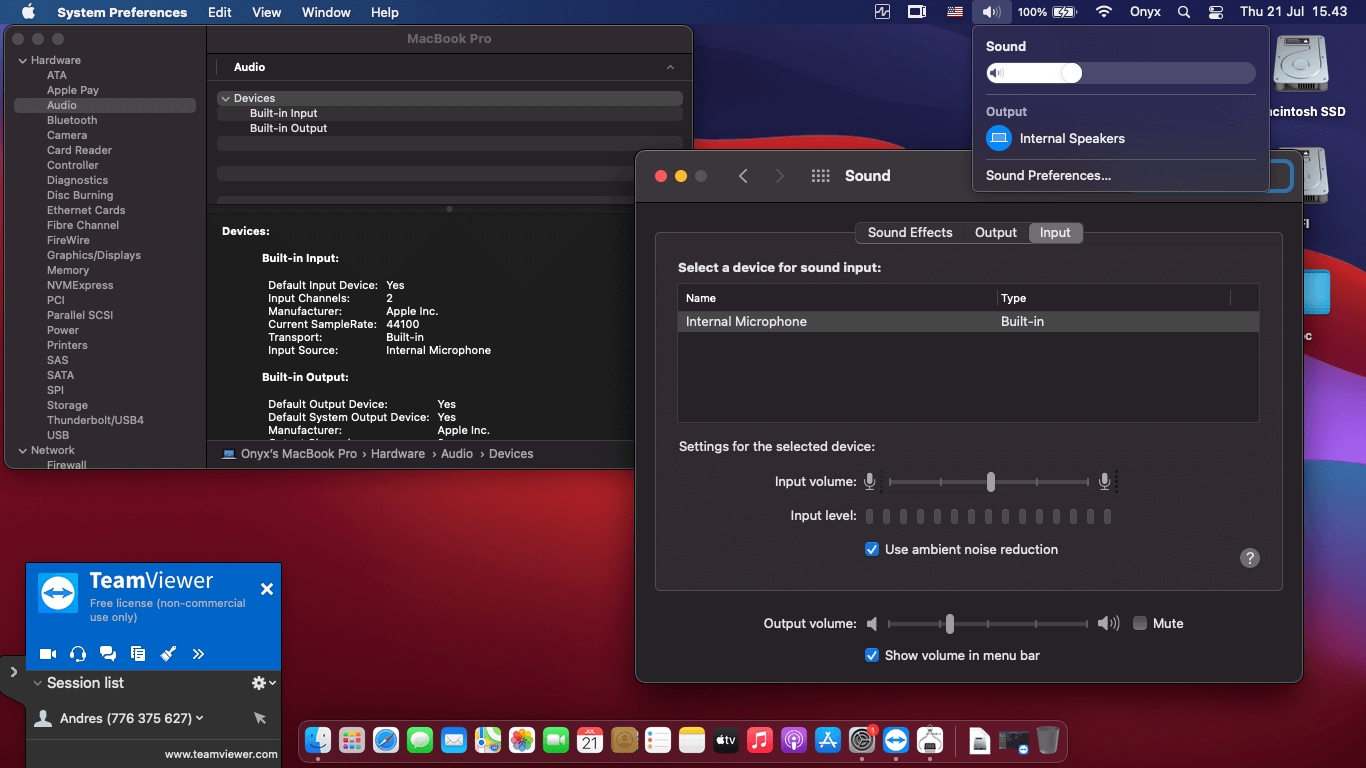Image resolution: width=1366 pixels, height=768 pixels.
Task: Show all preferences grid icon
Action: coord(820,176)
